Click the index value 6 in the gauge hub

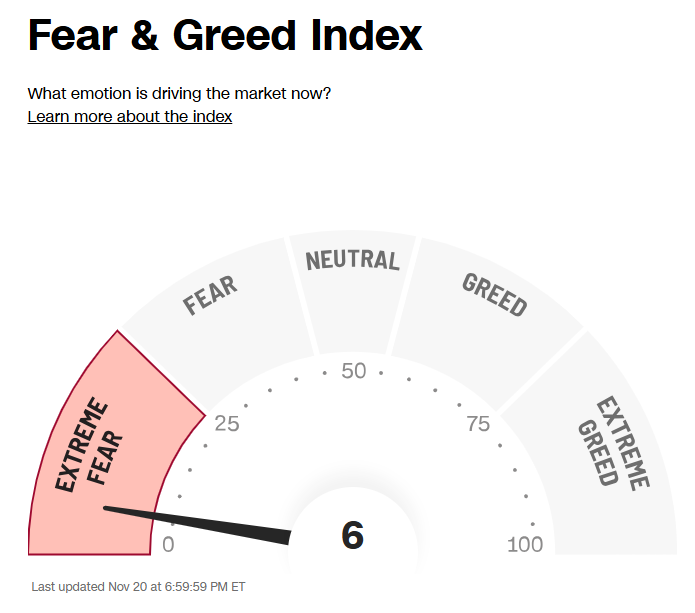pos(352,536)
